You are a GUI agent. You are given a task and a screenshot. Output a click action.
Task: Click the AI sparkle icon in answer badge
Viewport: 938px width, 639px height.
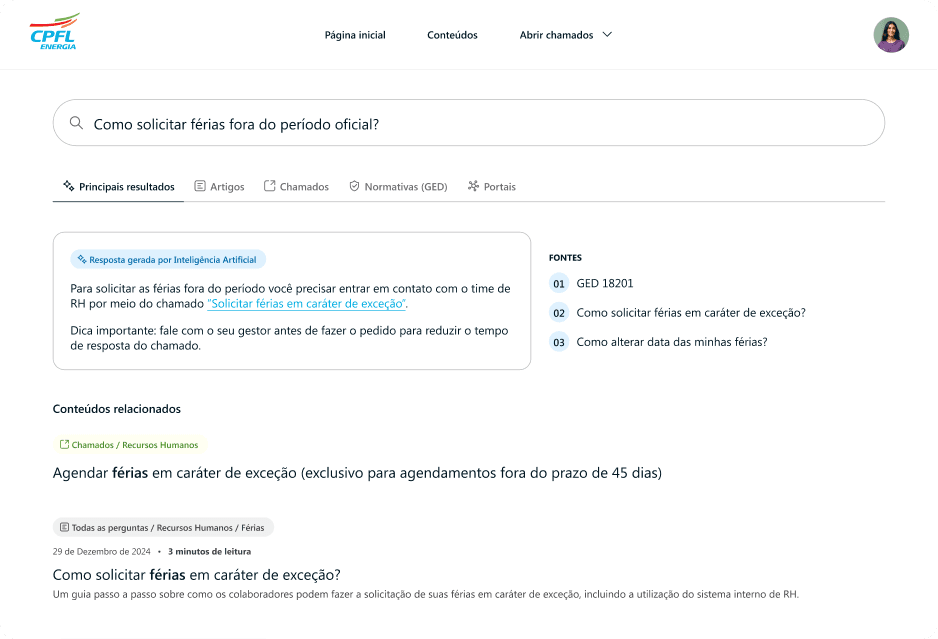tap(82, 259)
